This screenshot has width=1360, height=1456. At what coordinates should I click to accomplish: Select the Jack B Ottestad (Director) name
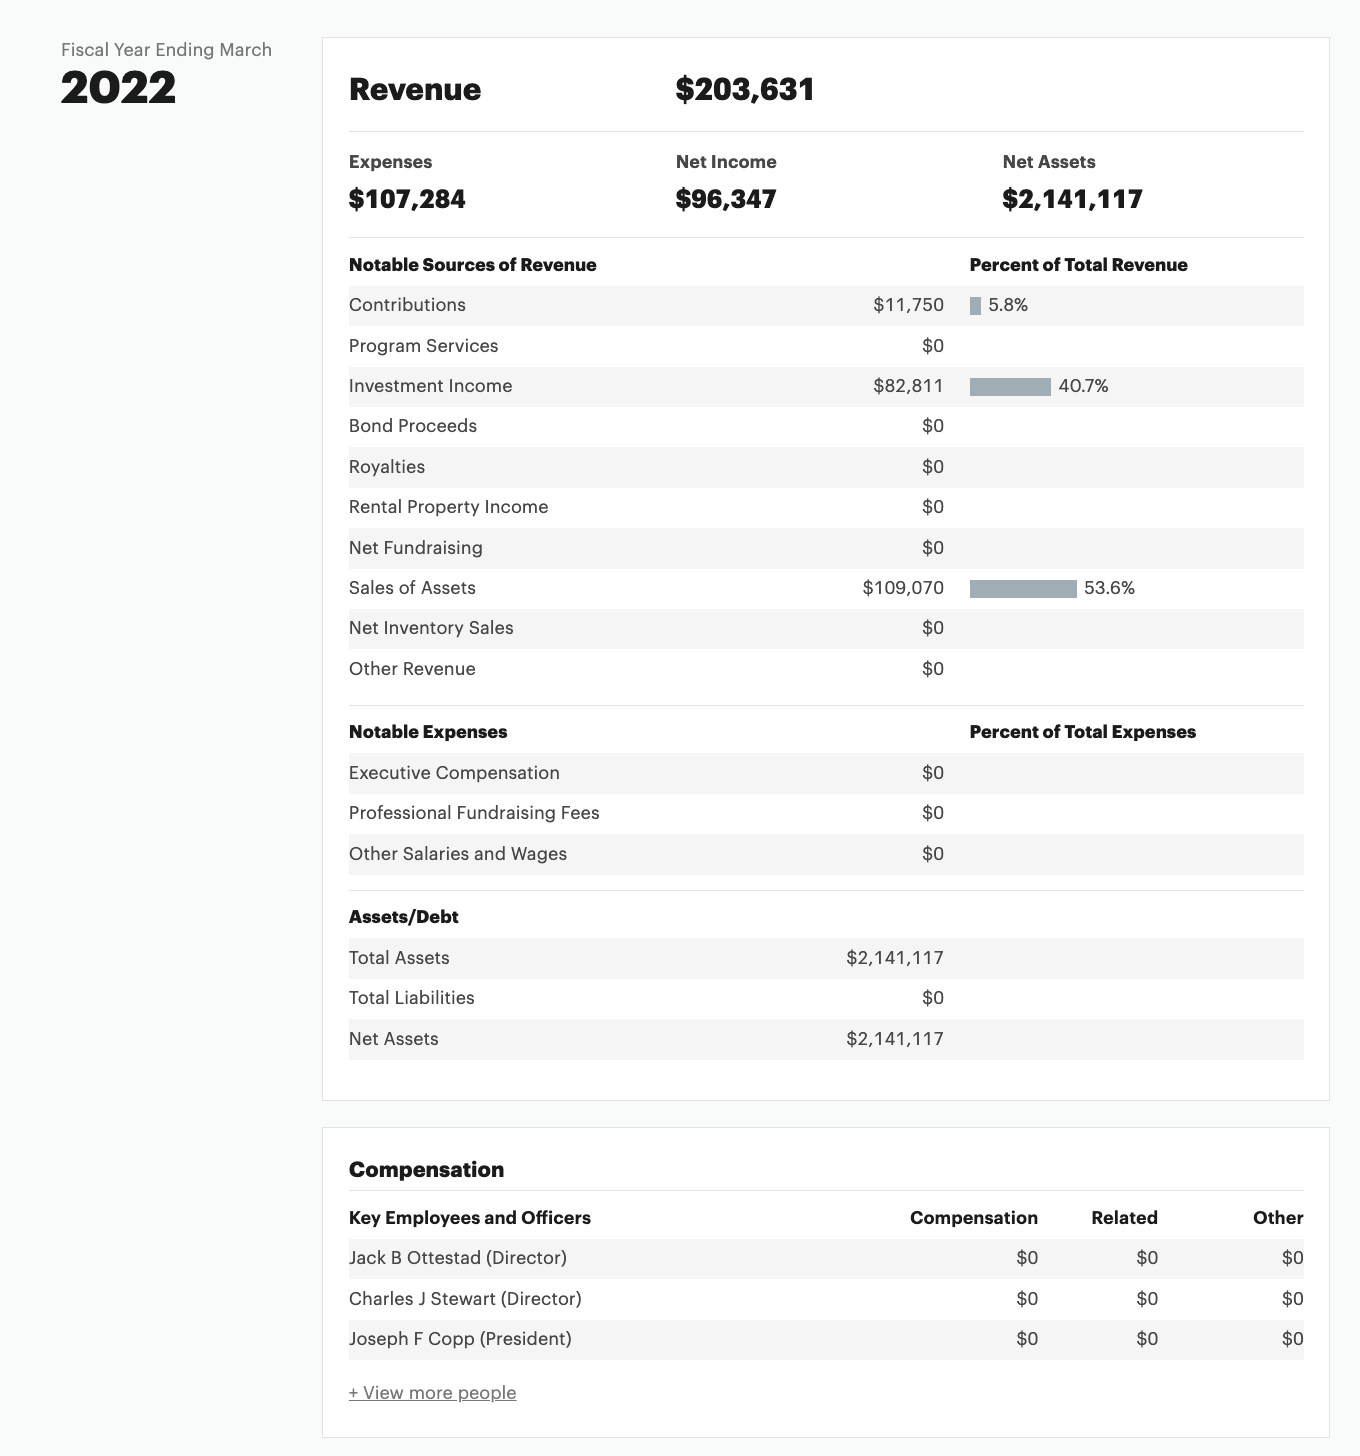(457, 1258)
